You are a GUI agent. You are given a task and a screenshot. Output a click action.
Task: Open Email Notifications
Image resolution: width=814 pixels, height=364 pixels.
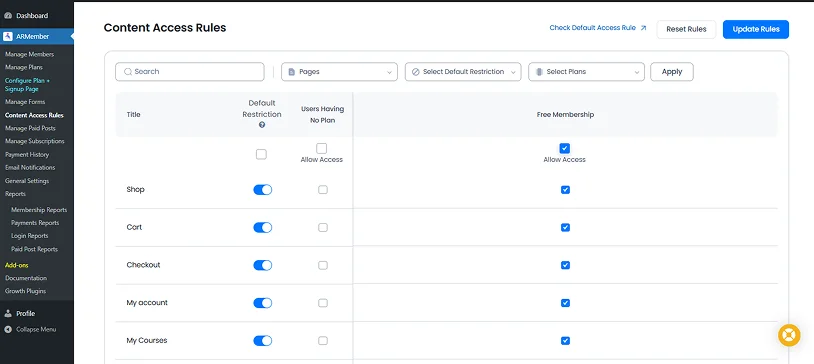click(x=30, y=168)
